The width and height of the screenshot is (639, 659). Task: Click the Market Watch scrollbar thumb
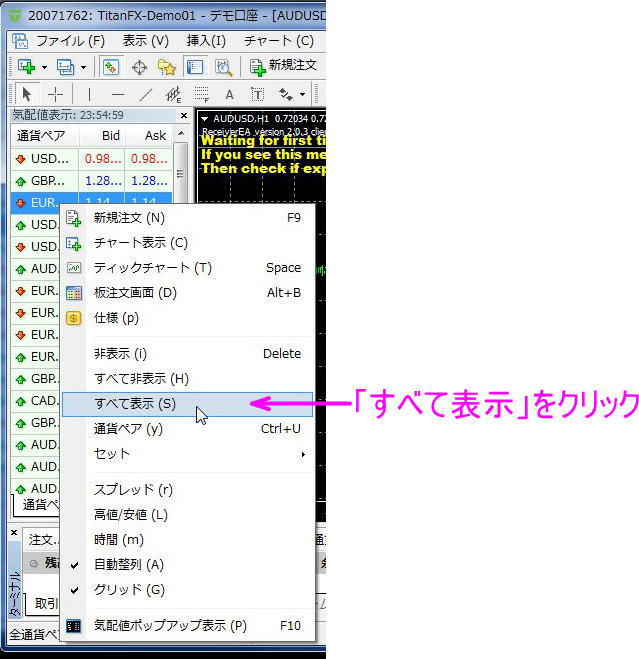click(181, 174)
